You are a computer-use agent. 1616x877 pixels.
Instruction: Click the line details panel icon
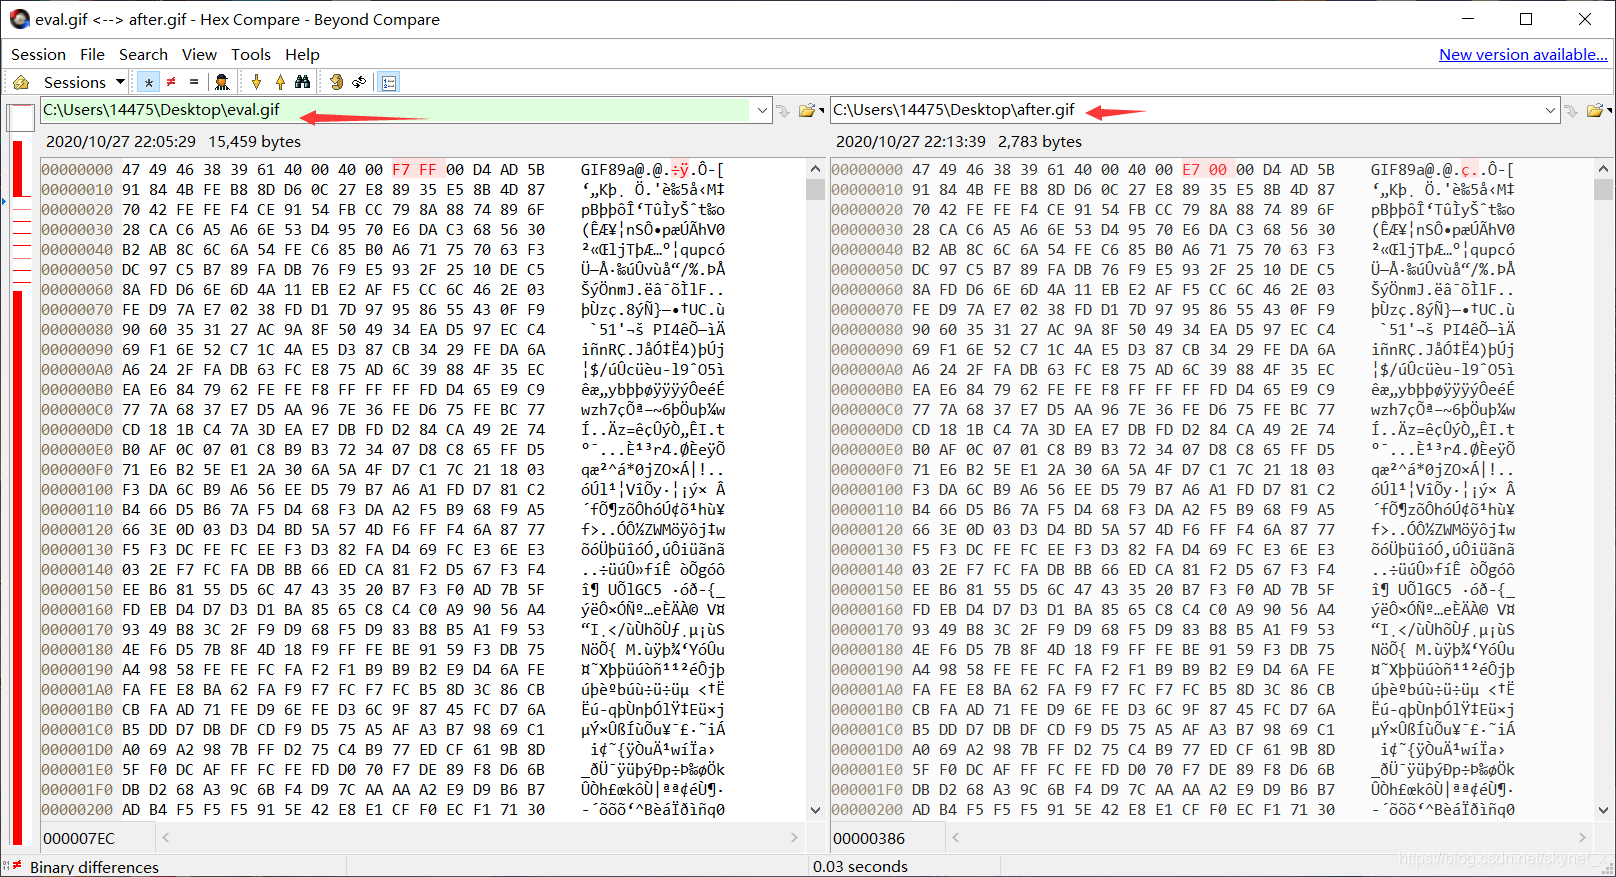coord(390,82)
